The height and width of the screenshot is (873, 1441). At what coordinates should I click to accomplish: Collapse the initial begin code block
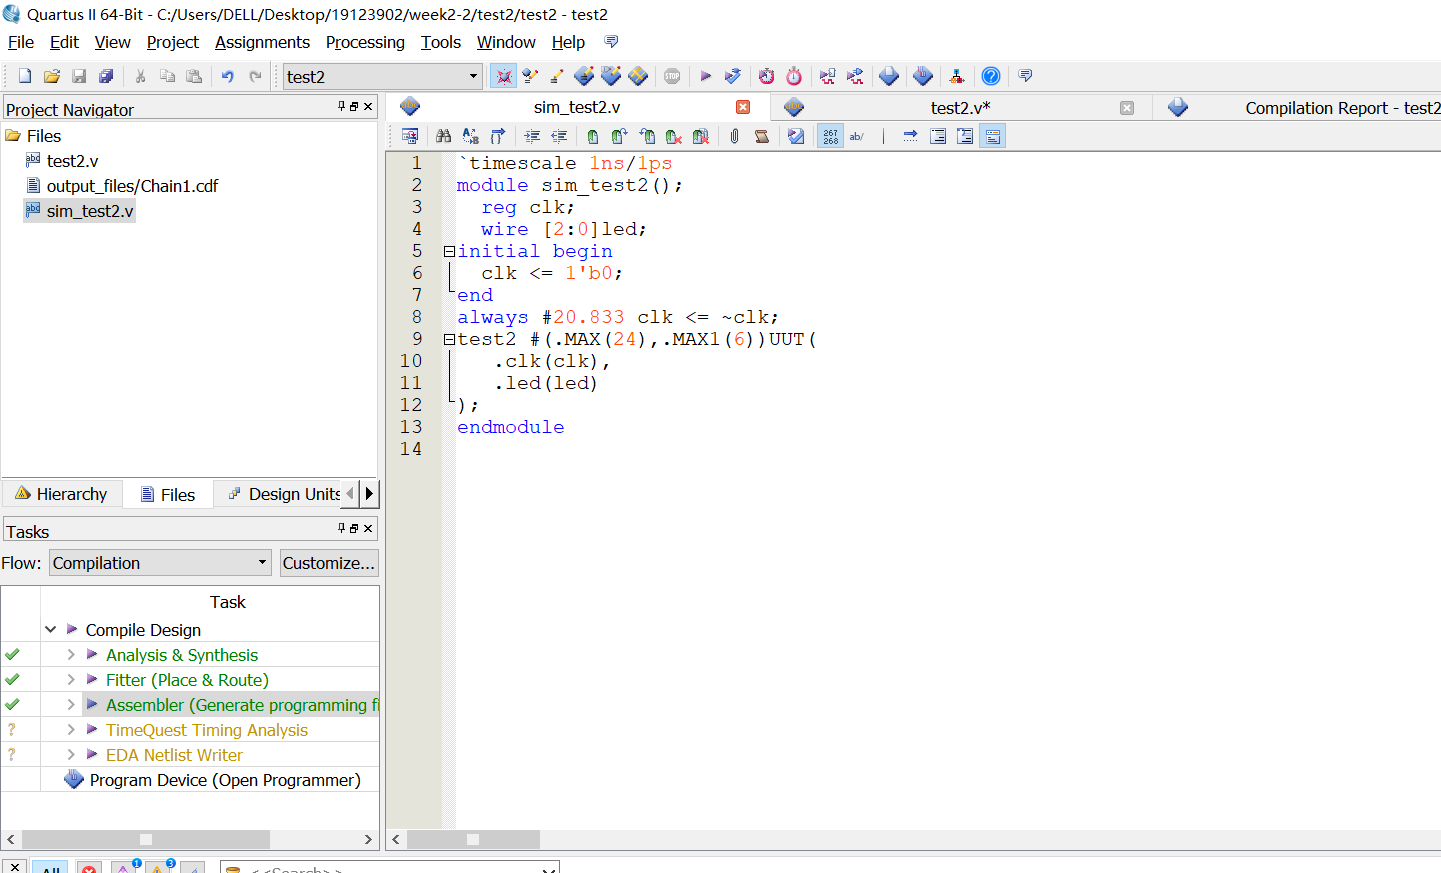[450, 251]
